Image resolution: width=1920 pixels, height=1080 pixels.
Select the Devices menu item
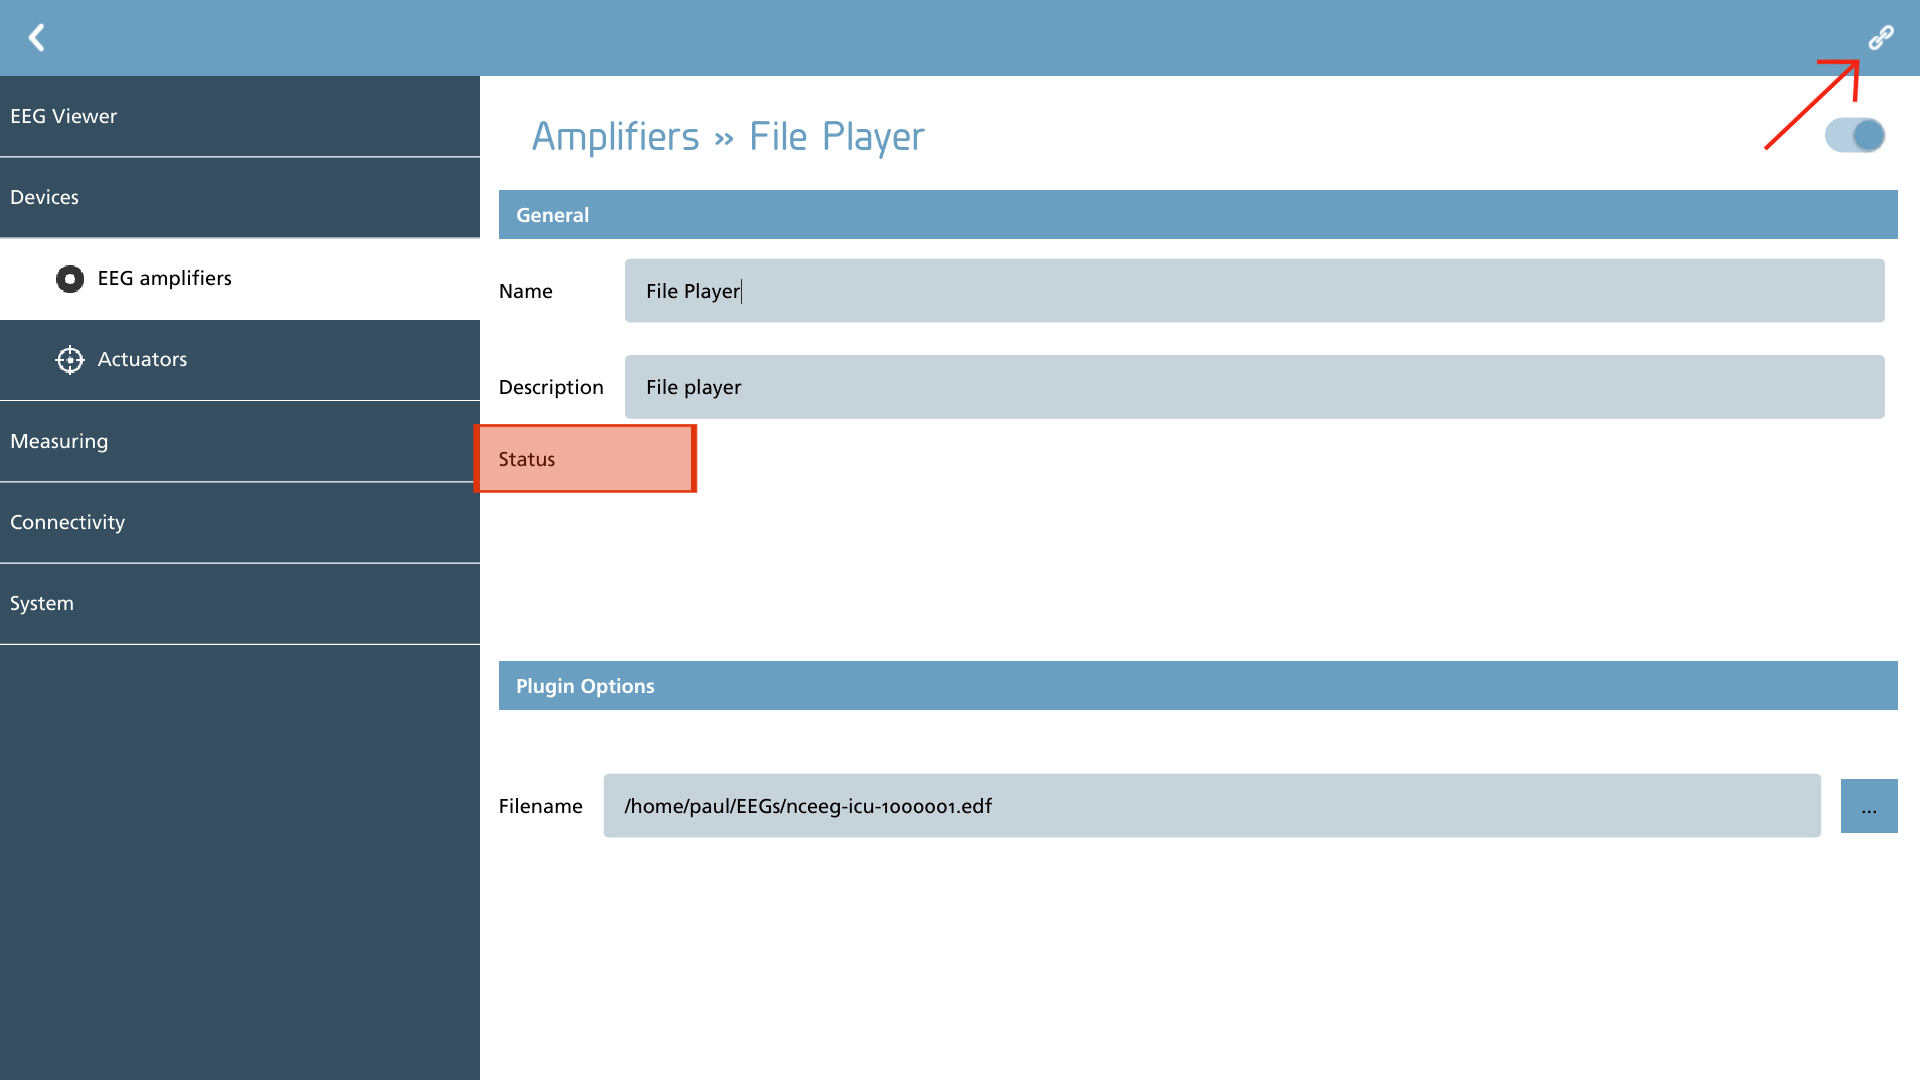pyautogui.click(x=240, y=197)
